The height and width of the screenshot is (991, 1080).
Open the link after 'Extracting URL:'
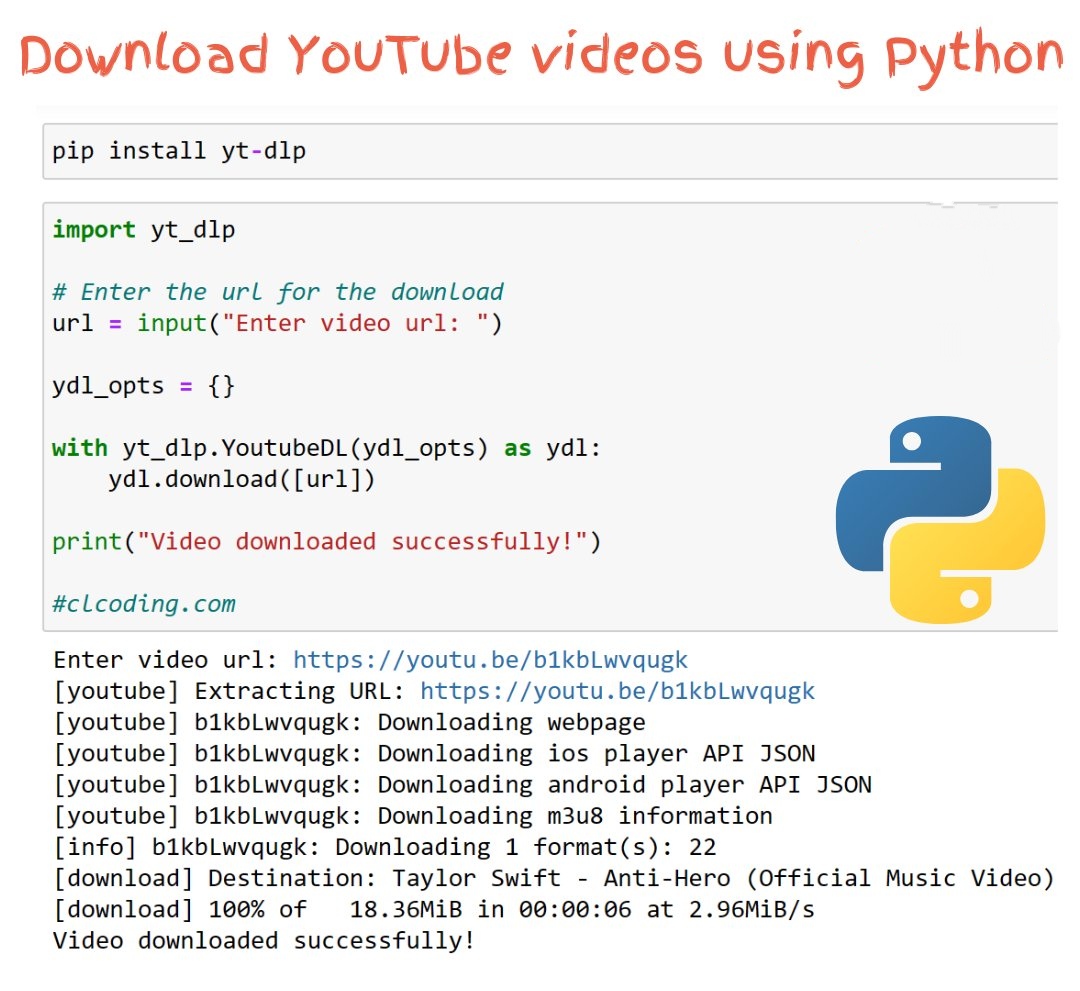click(617, 691)
